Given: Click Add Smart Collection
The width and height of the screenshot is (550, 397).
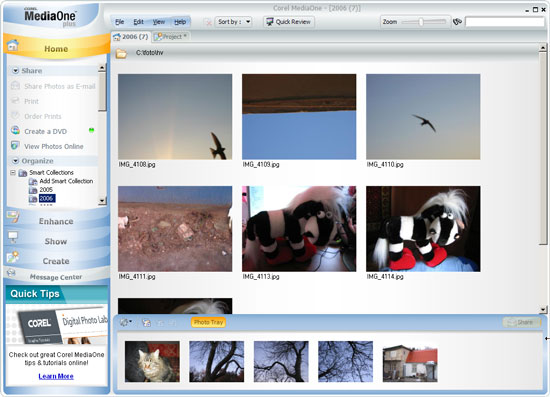Looking at the screenshot, I should 66,181.
